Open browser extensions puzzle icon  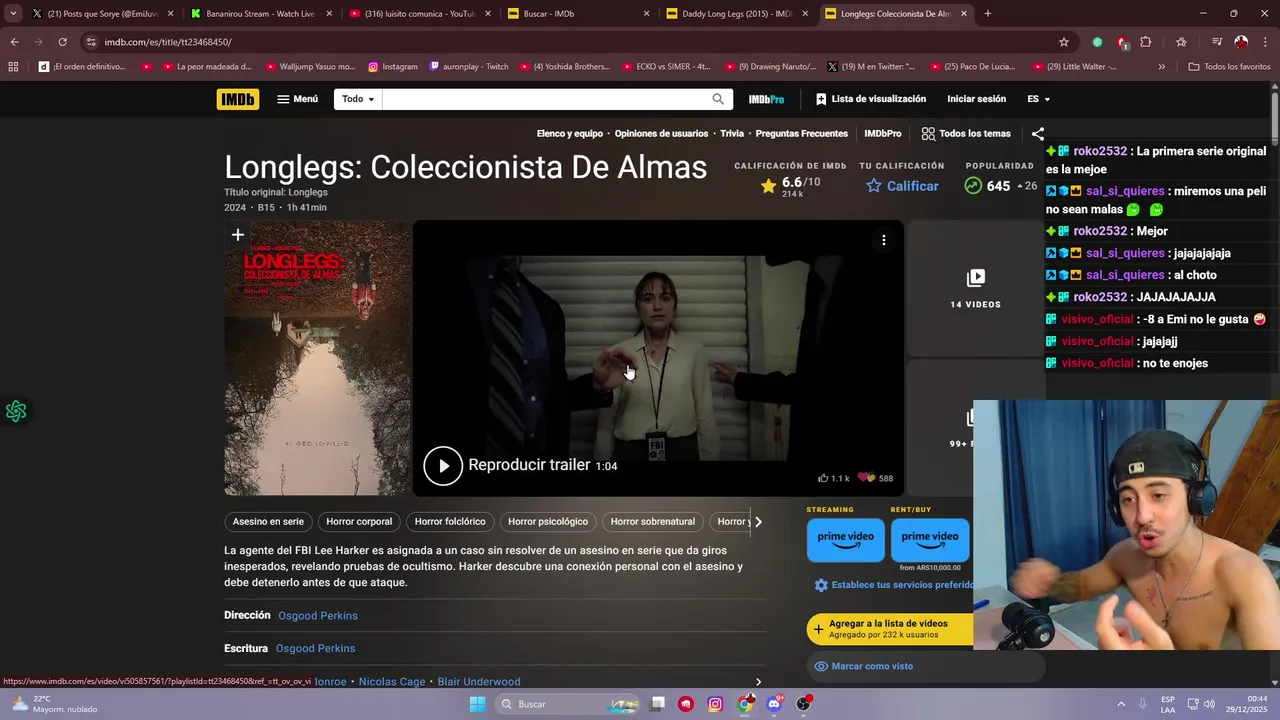[x=1146, y=42]
